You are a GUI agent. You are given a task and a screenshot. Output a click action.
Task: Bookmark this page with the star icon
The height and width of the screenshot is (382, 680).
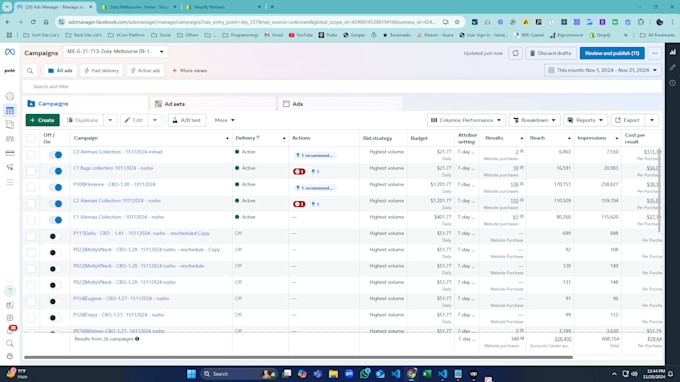(x=457, y=22)
